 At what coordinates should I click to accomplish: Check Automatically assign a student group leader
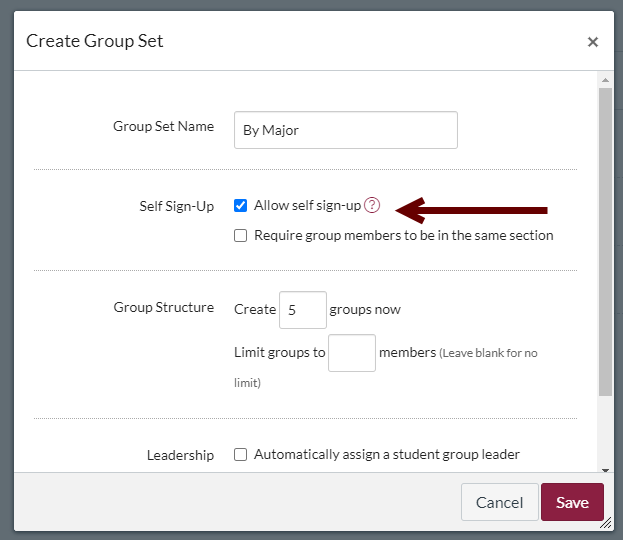point(240,454)
